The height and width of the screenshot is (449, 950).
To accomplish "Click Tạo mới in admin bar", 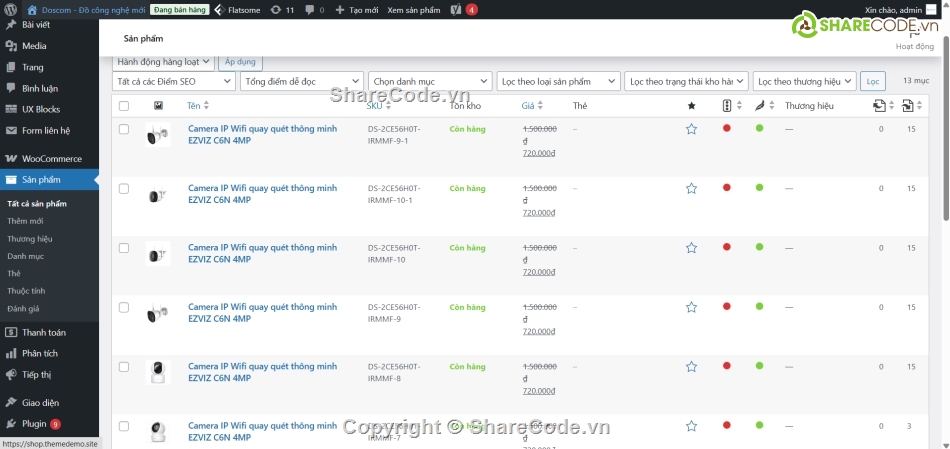I will (x=357, y=10).
